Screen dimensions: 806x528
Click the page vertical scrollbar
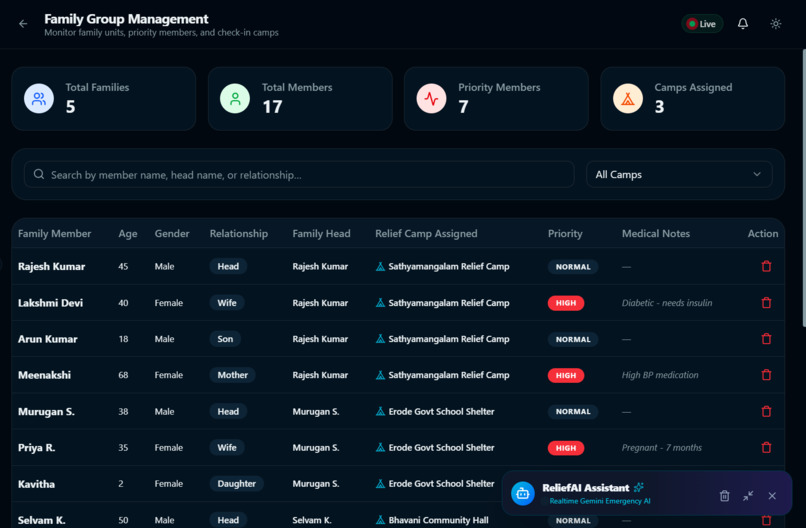[804, 188]
